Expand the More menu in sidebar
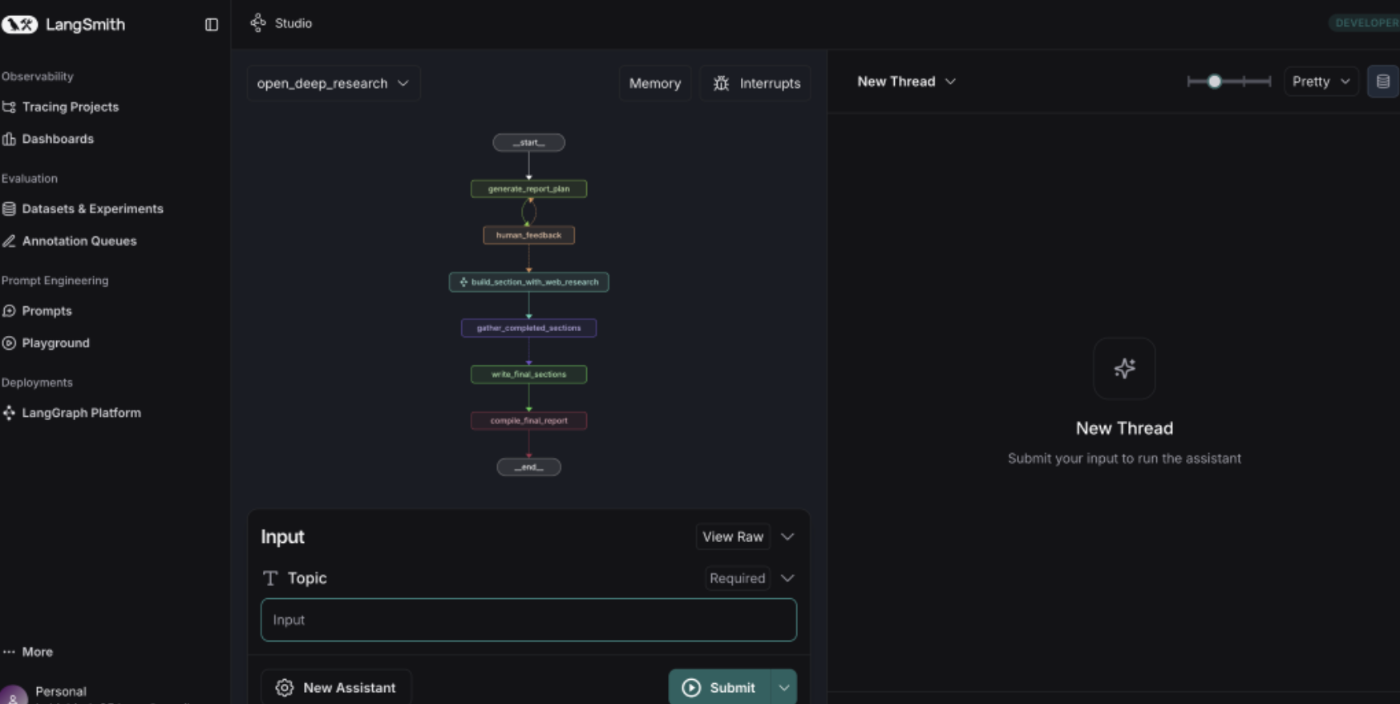The width and height of the screenshot is (1400, 704). 28,652
